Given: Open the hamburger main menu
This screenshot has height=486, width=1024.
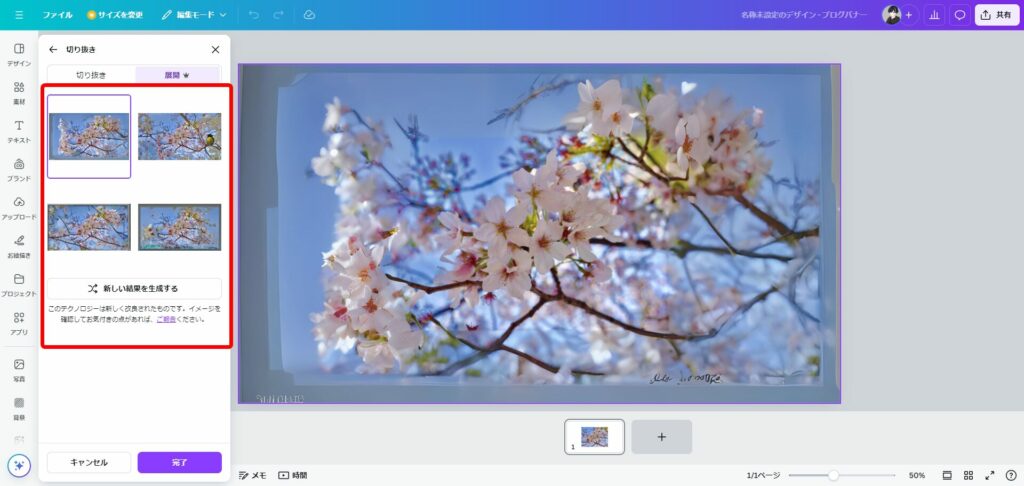Looking at the screenshot, I should (19, 14).
